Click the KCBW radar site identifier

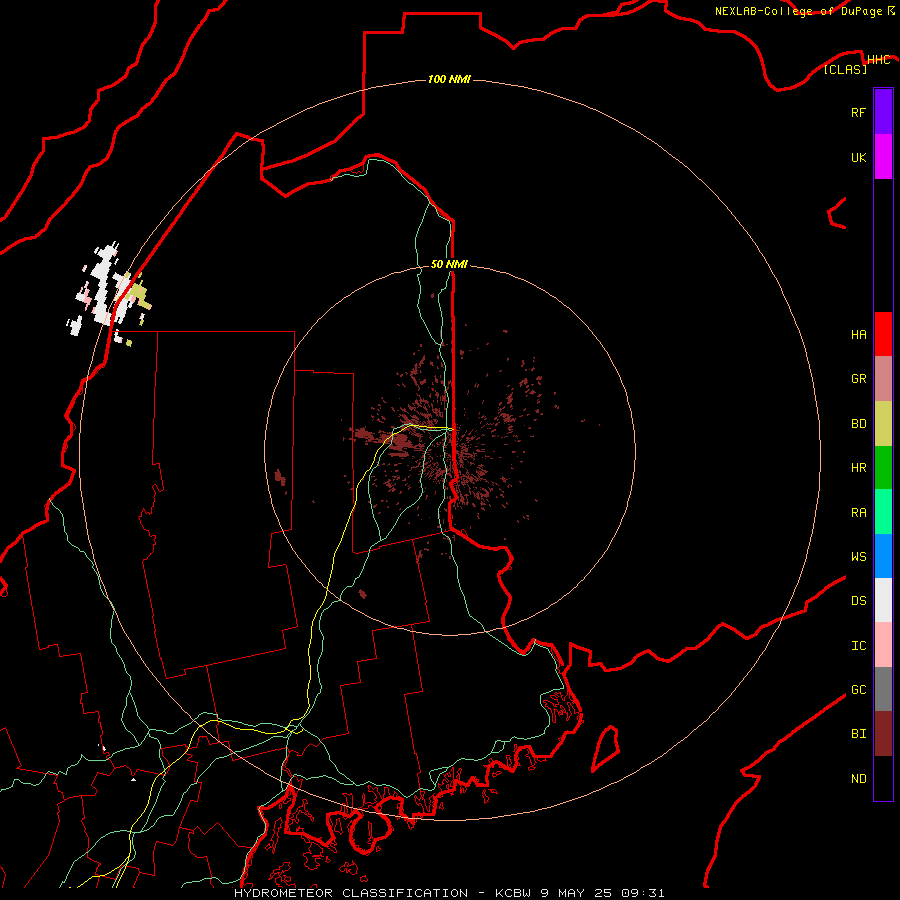(x=513, y=893)
